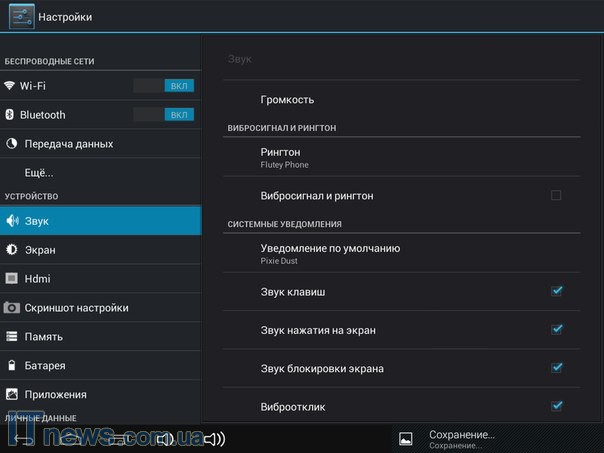Viewport: 604px width, 453px height.
Task: Uncheck the Звук клавиш checkbox
Action: (557, 291)
